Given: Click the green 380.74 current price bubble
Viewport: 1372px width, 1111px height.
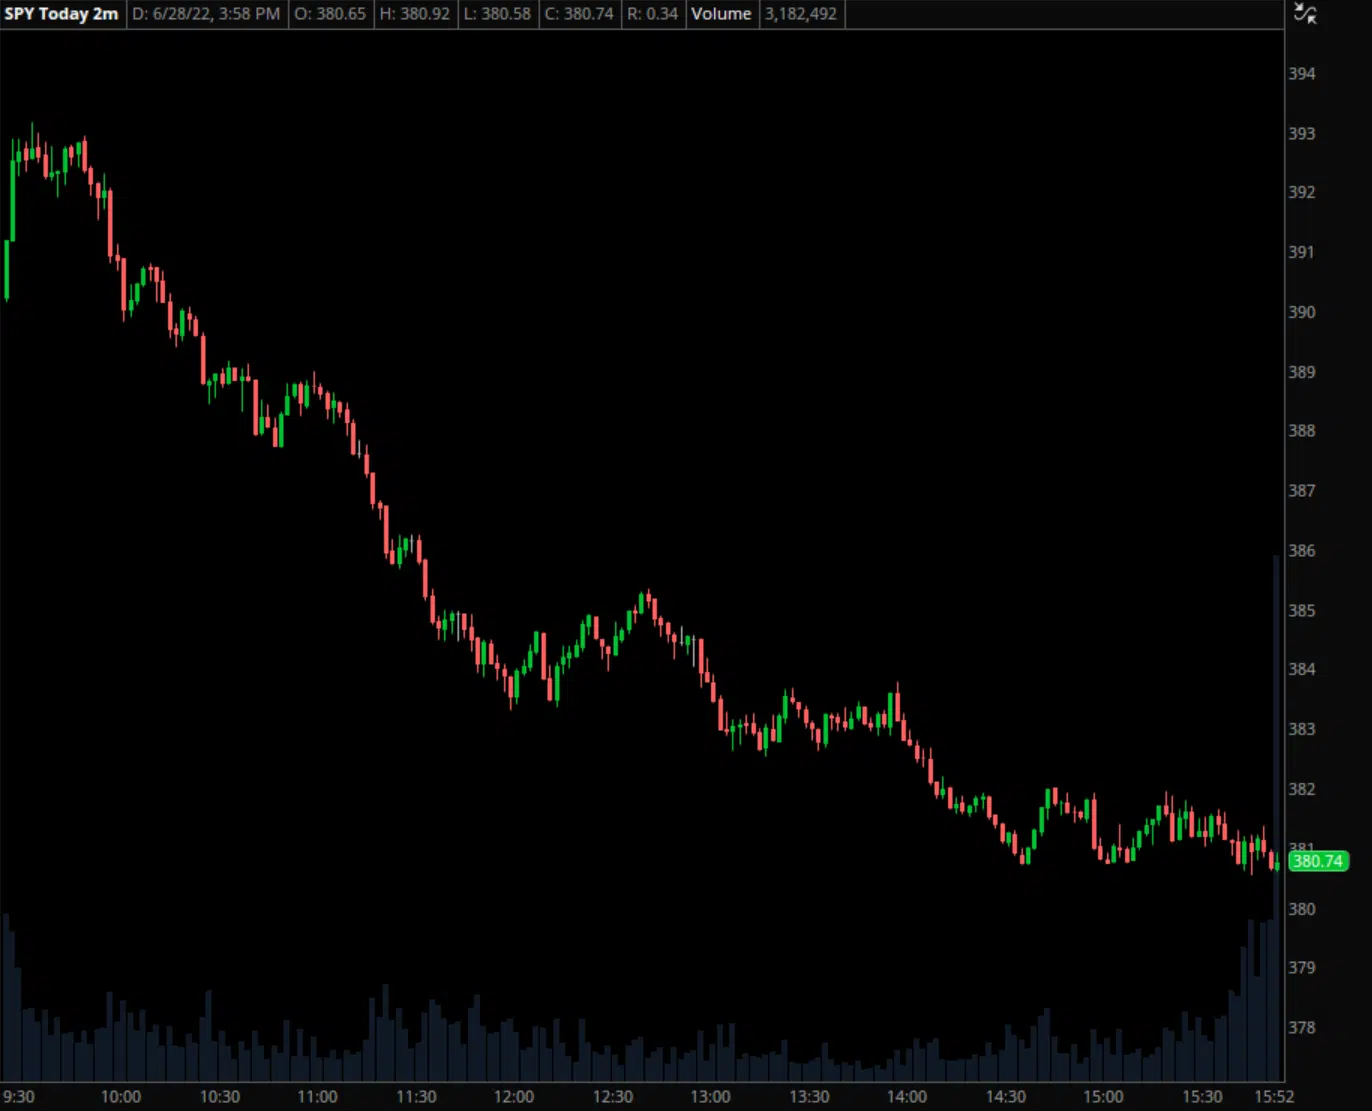Looking at the screenshot, I should coord(1317,861).
